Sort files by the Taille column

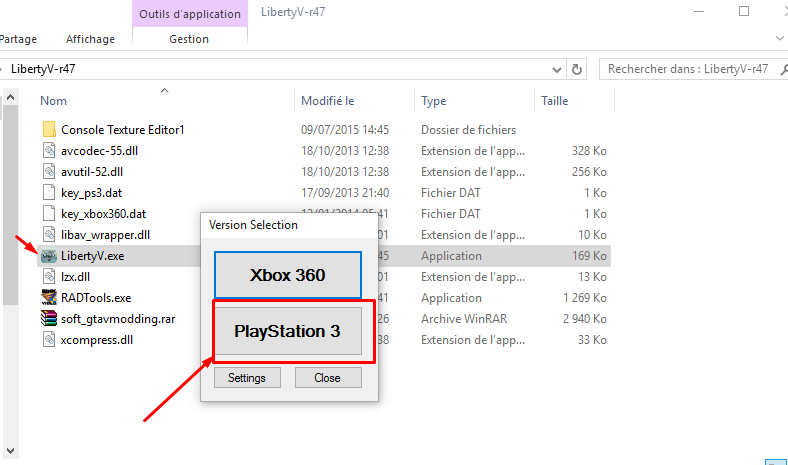pyautogui.click(x=555, y=101)
